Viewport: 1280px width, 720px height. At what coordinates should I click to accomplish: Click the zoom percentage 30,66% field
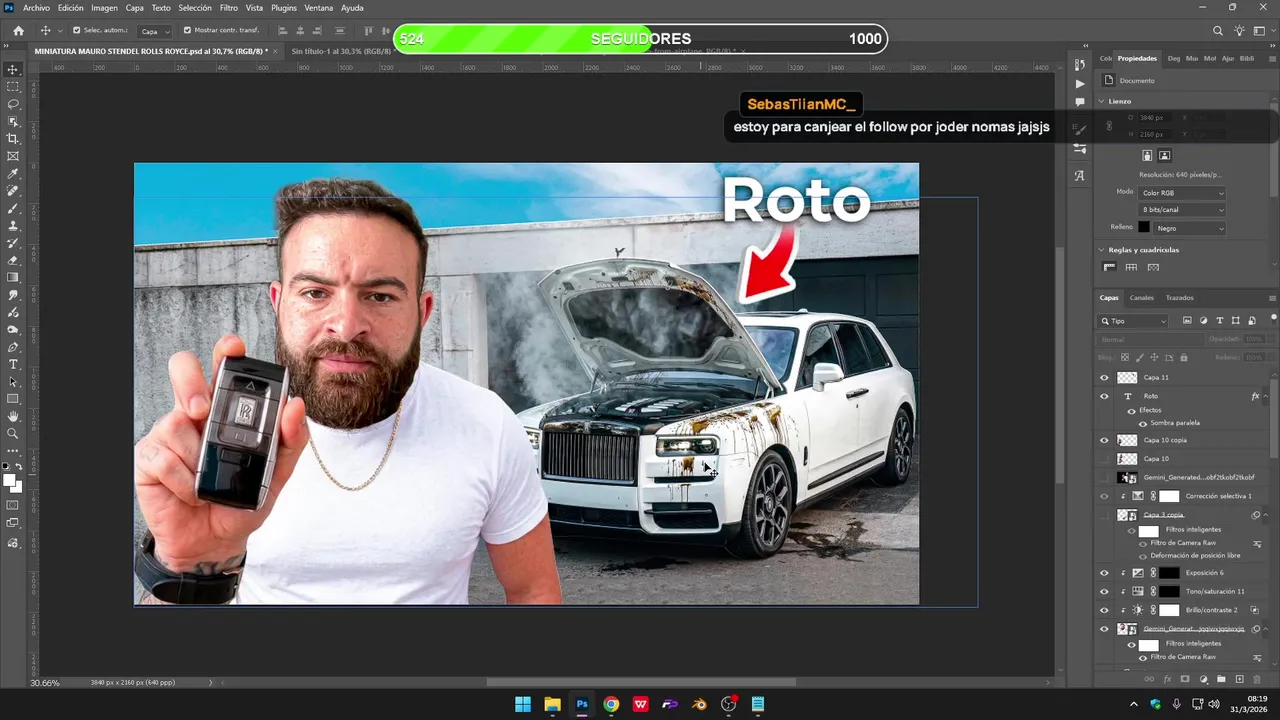(x=45, y=682)
